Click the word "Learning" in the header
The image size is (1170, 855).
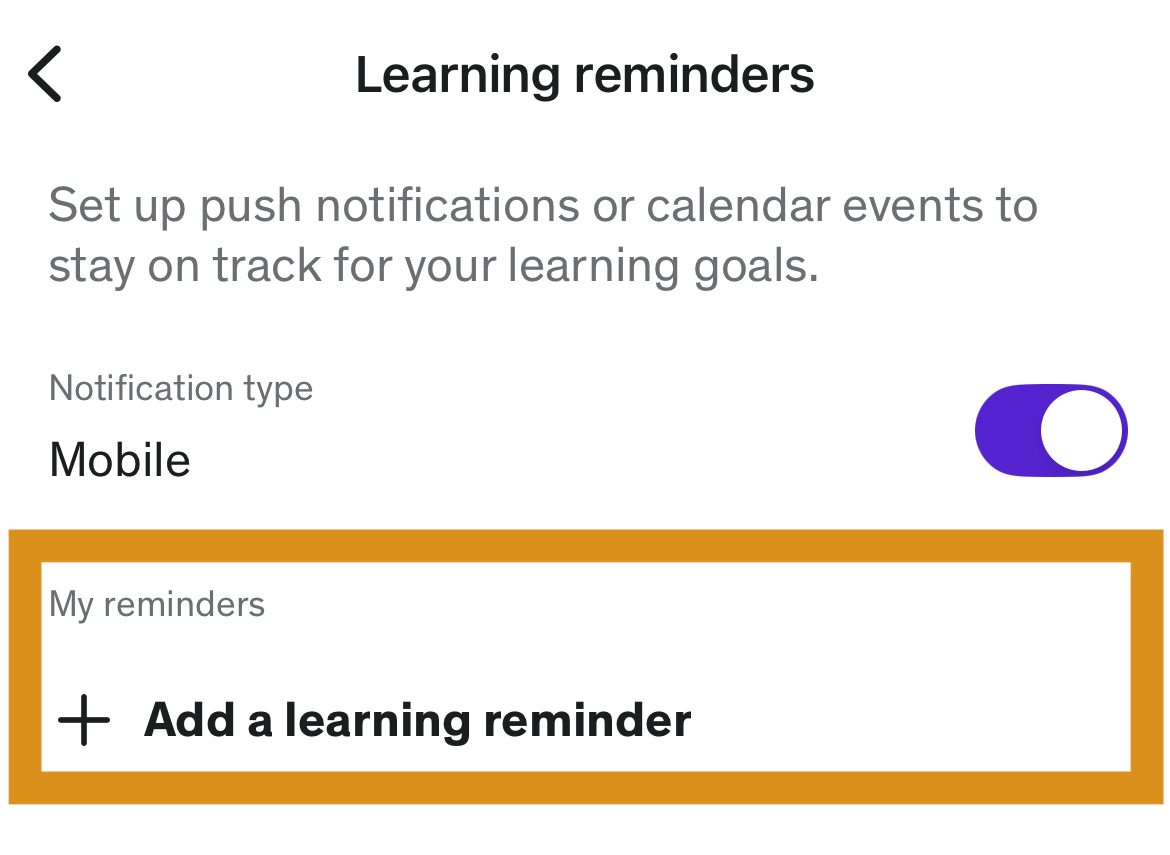(x=458, y=76)
